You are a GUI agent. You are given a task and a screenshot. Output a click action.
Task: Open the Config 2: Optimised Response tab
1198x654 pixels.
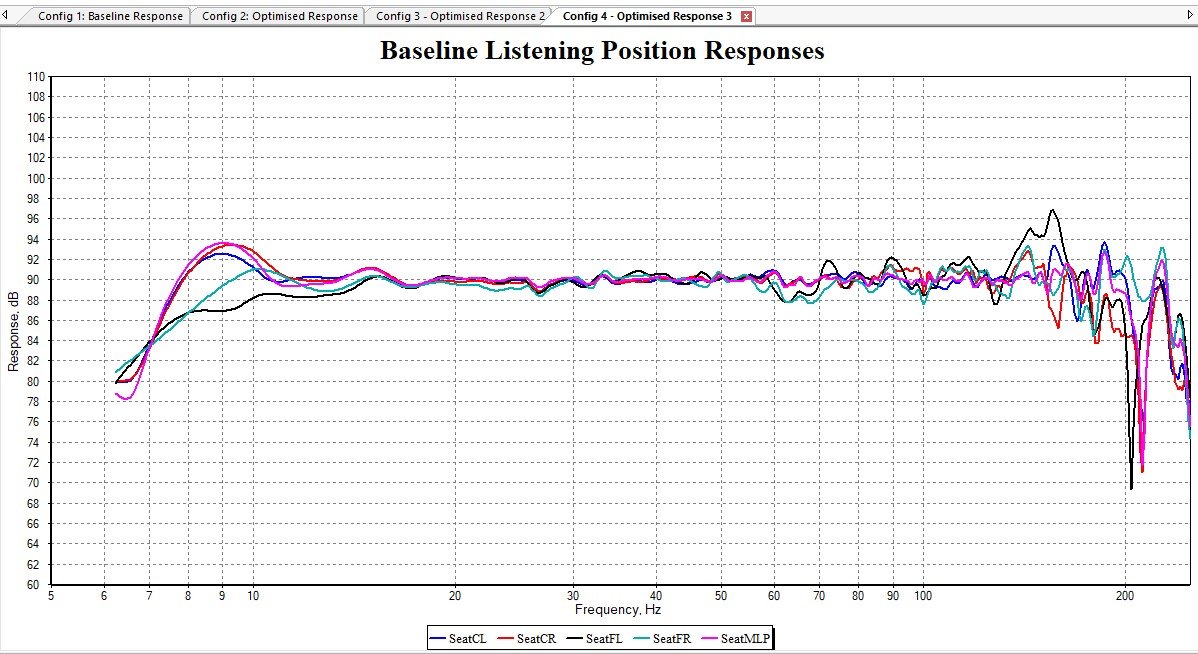tap(279, 16)
